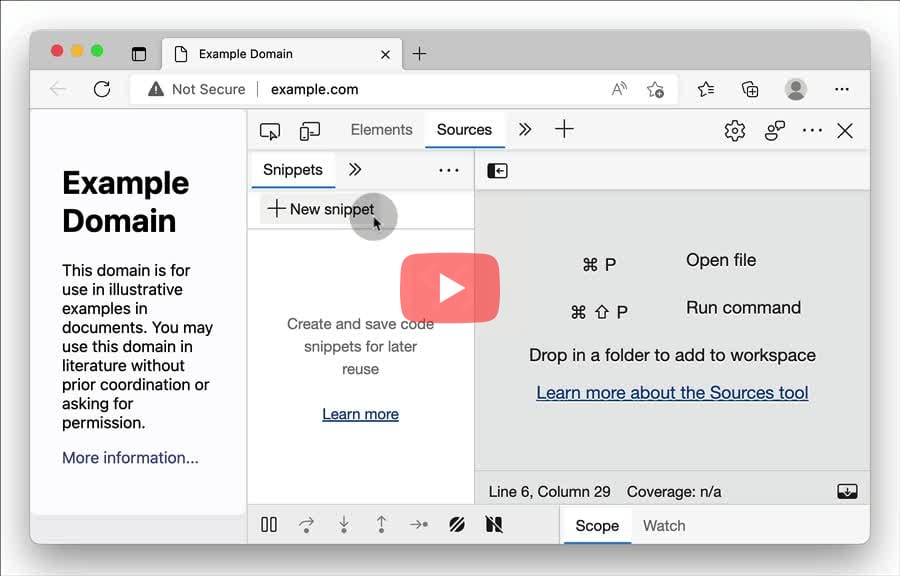Click the step over icon

point(307,524)
